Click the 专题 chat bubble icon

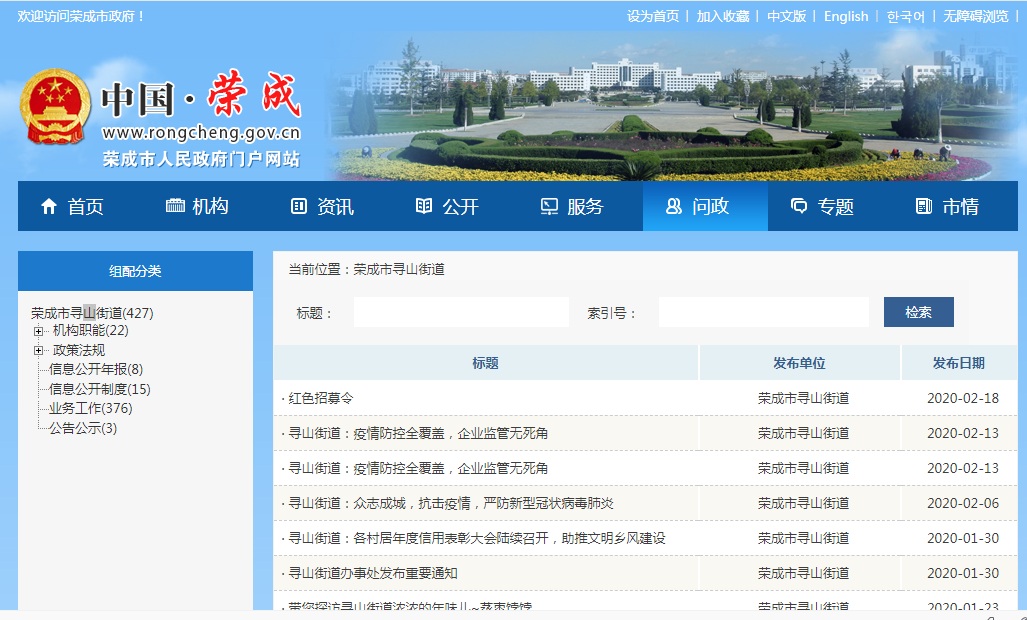click(799, 207)
